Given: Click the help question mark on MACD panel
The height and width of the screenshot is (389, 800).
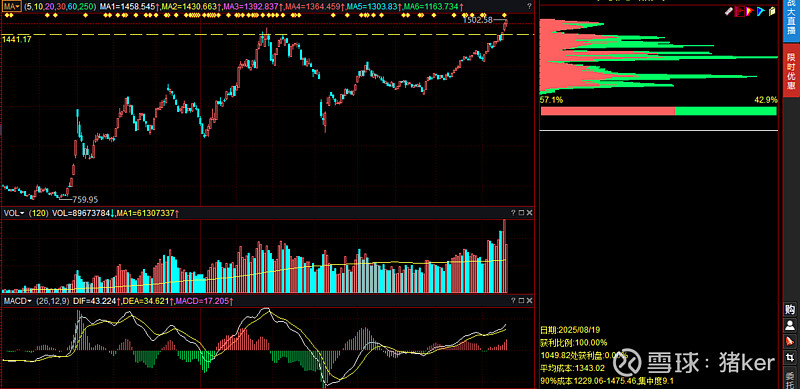Looking at the screenshot, I should point(513,301).
